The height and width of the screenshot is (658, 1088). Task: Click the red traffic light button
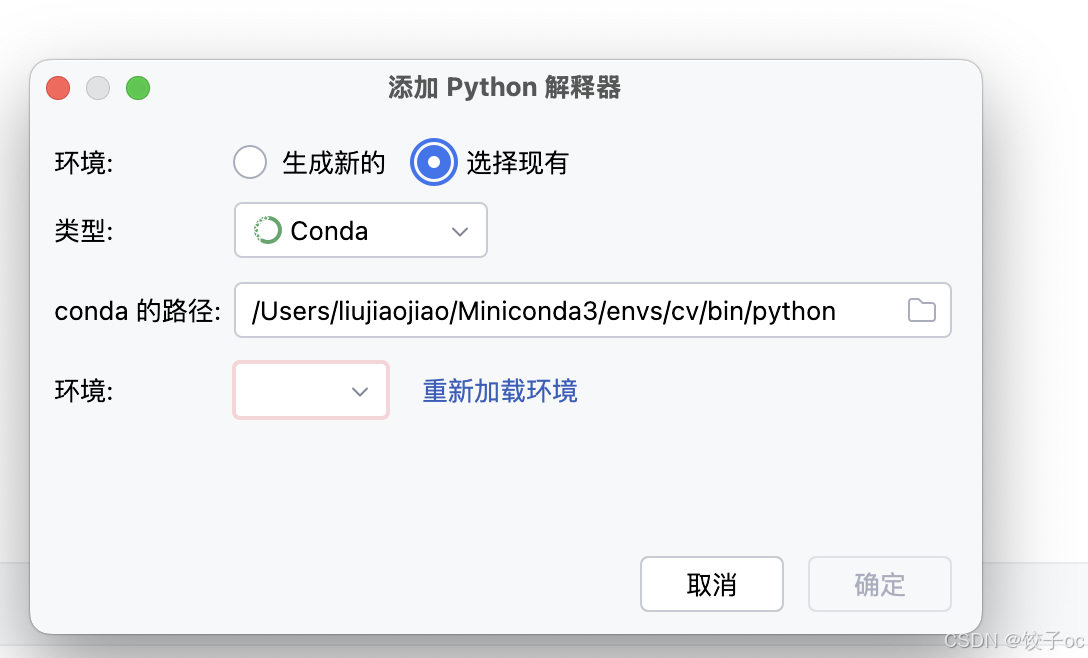(58, 88)
